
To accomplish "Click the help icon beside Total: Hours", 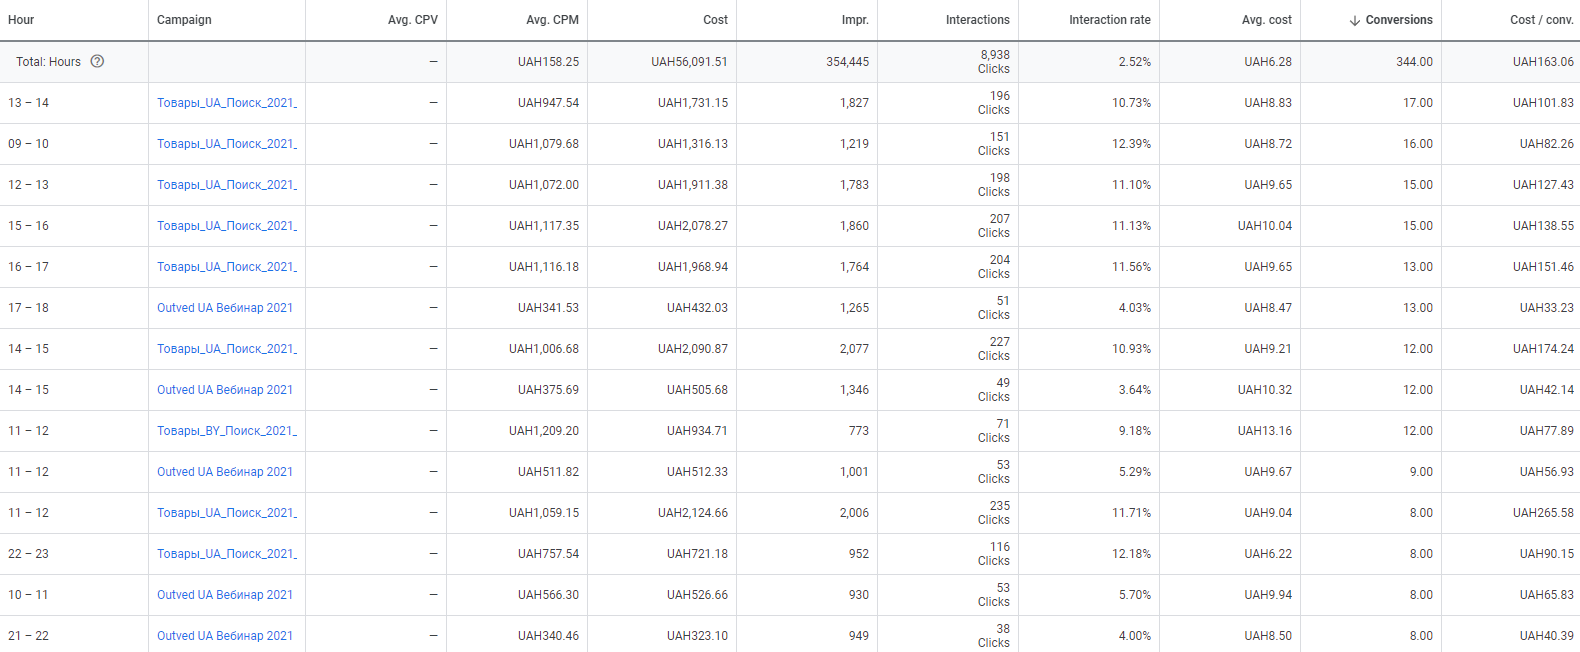I will tap(97, 61).
